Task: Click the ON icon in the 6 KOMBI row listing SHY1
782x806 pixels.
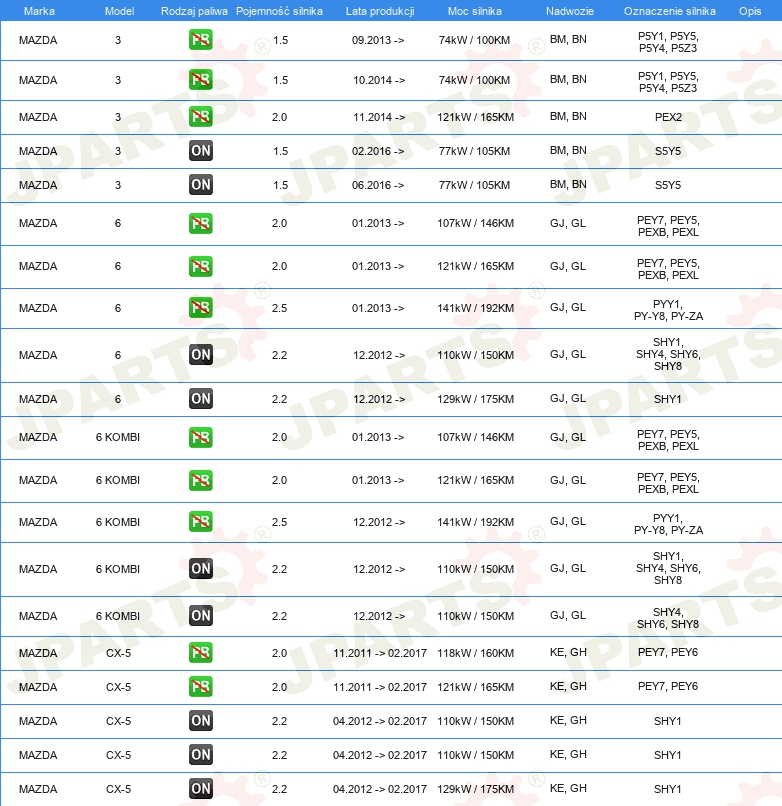Action: coord(201,569)
